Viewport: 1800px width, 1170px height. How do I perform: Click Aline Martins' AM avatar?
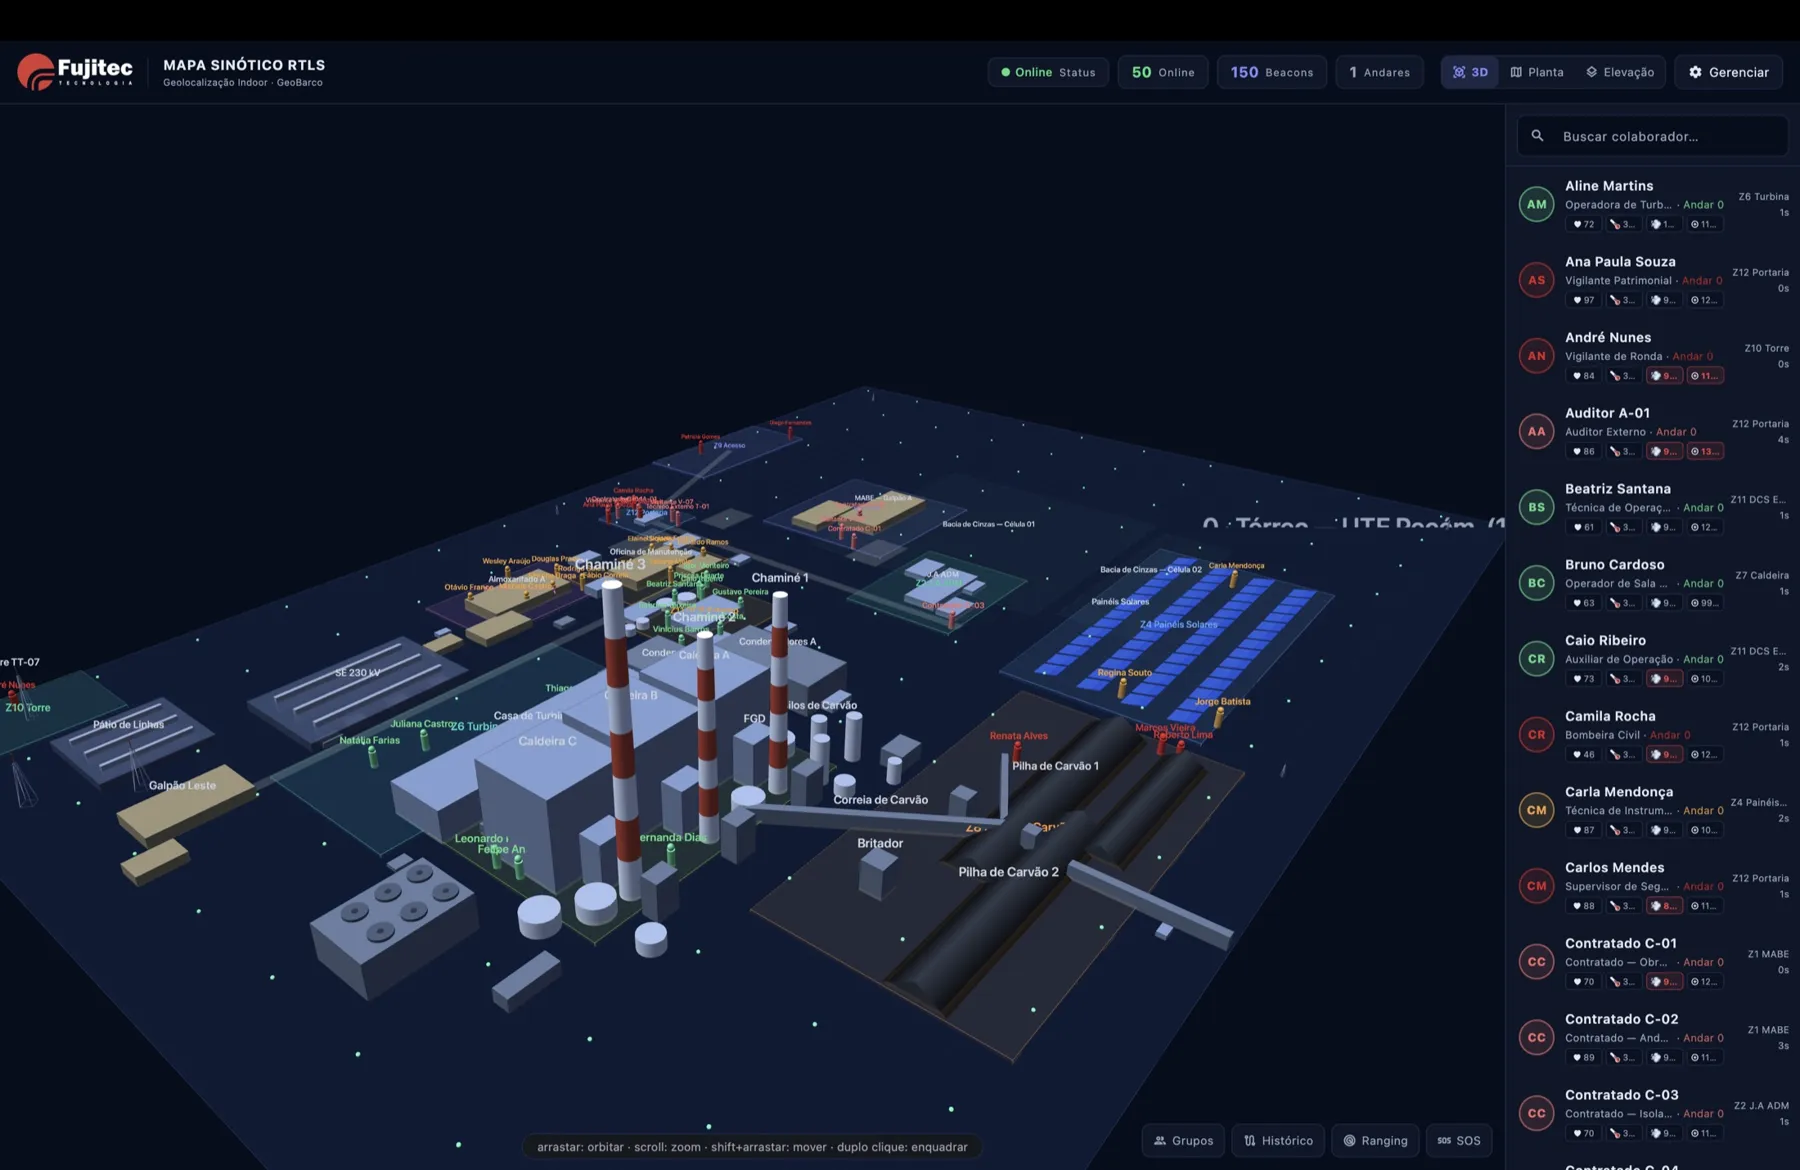click(x=1537, y=204)
